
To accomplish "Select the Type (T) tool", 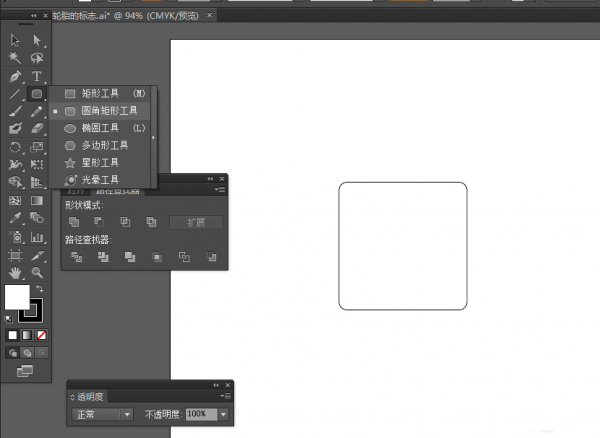I will click(37, 76).
